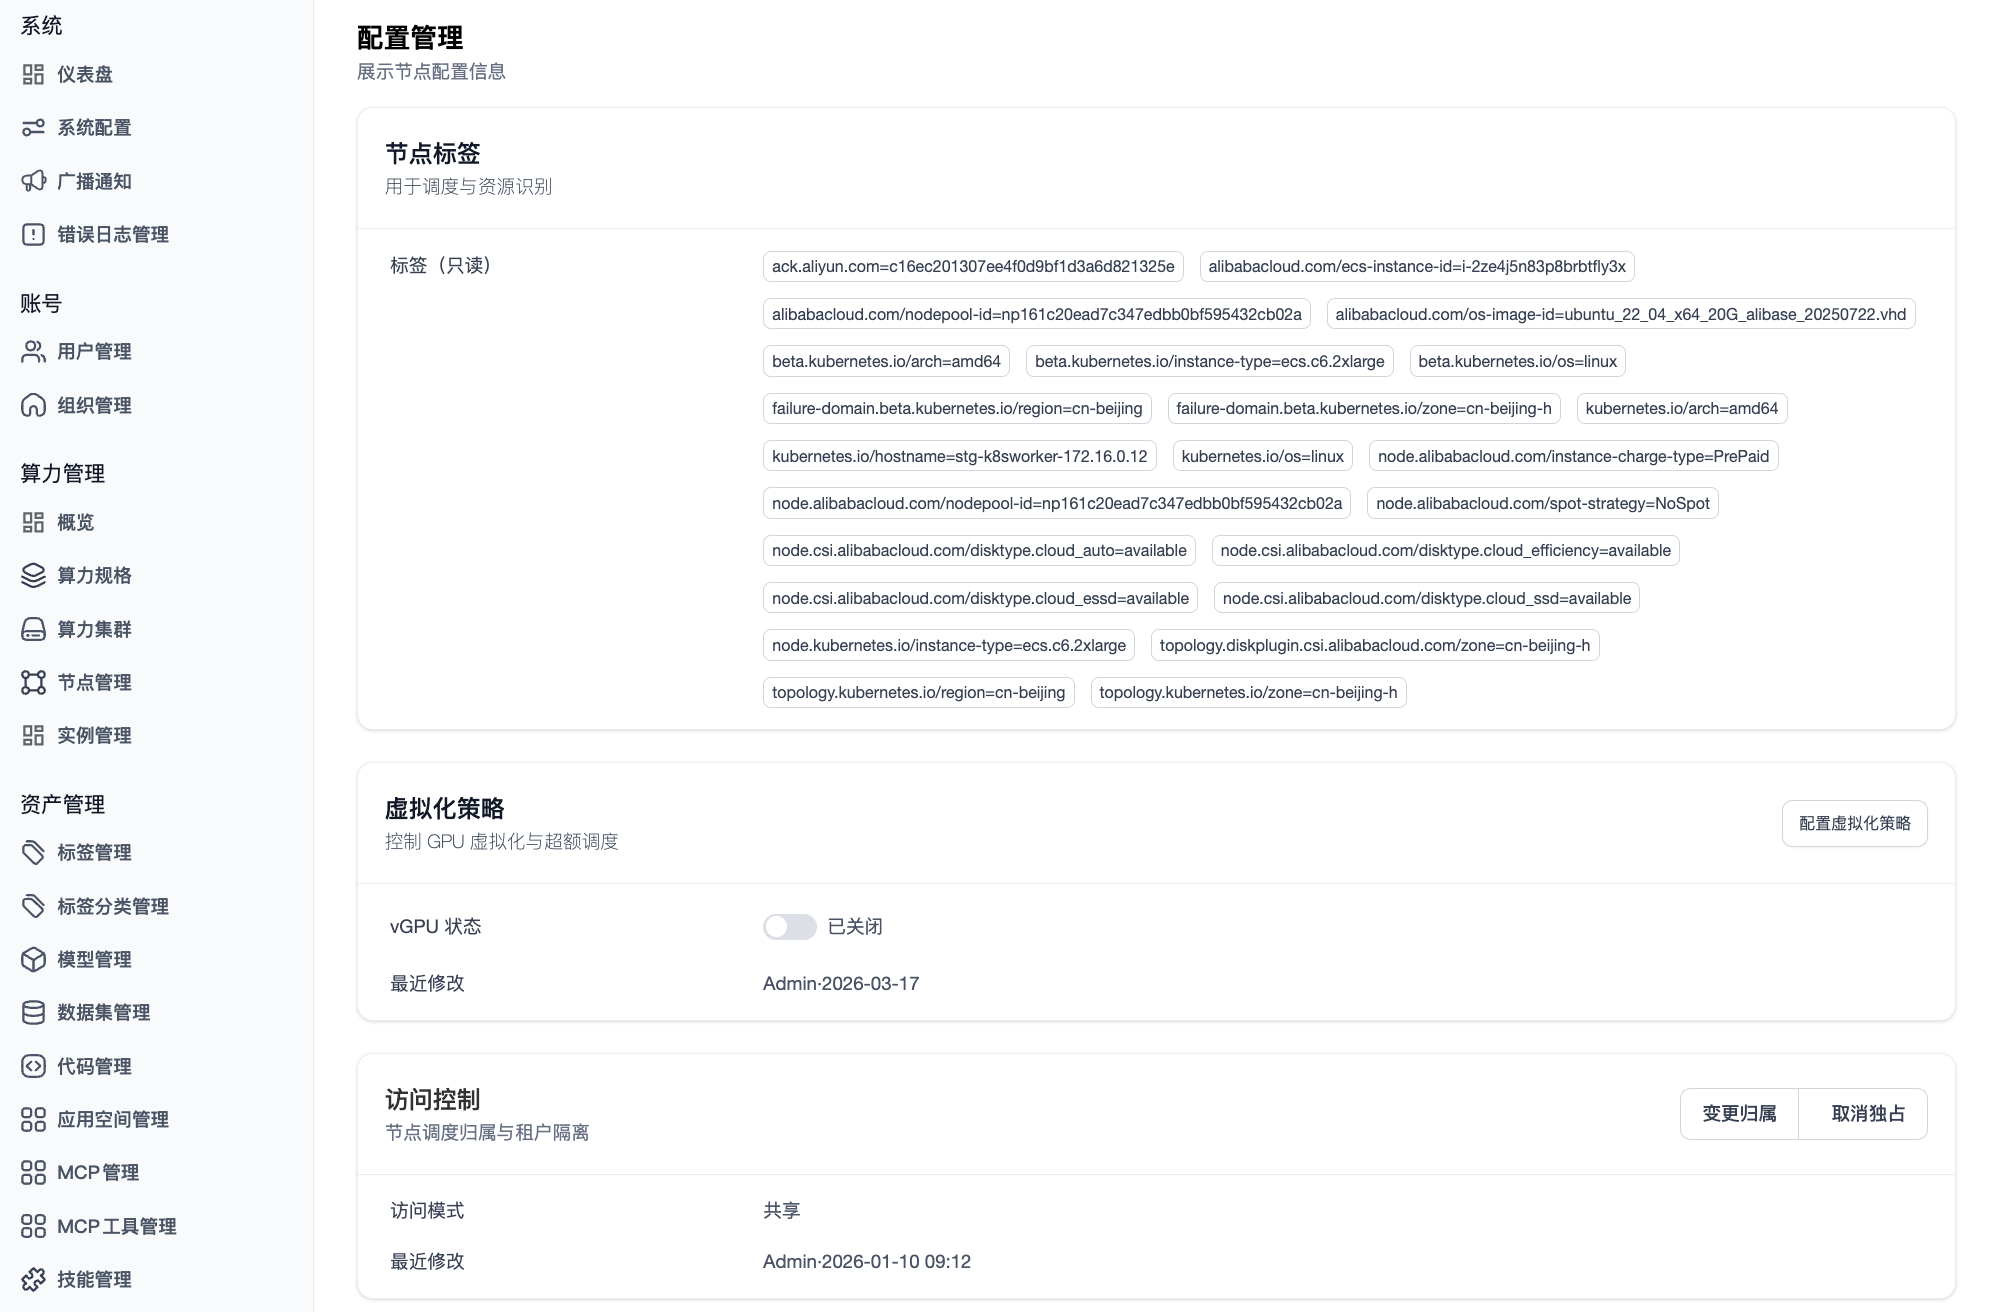
Task: Enable the vGPU 状态 switch
Action: pyautogui.click(x=789, y=927)
